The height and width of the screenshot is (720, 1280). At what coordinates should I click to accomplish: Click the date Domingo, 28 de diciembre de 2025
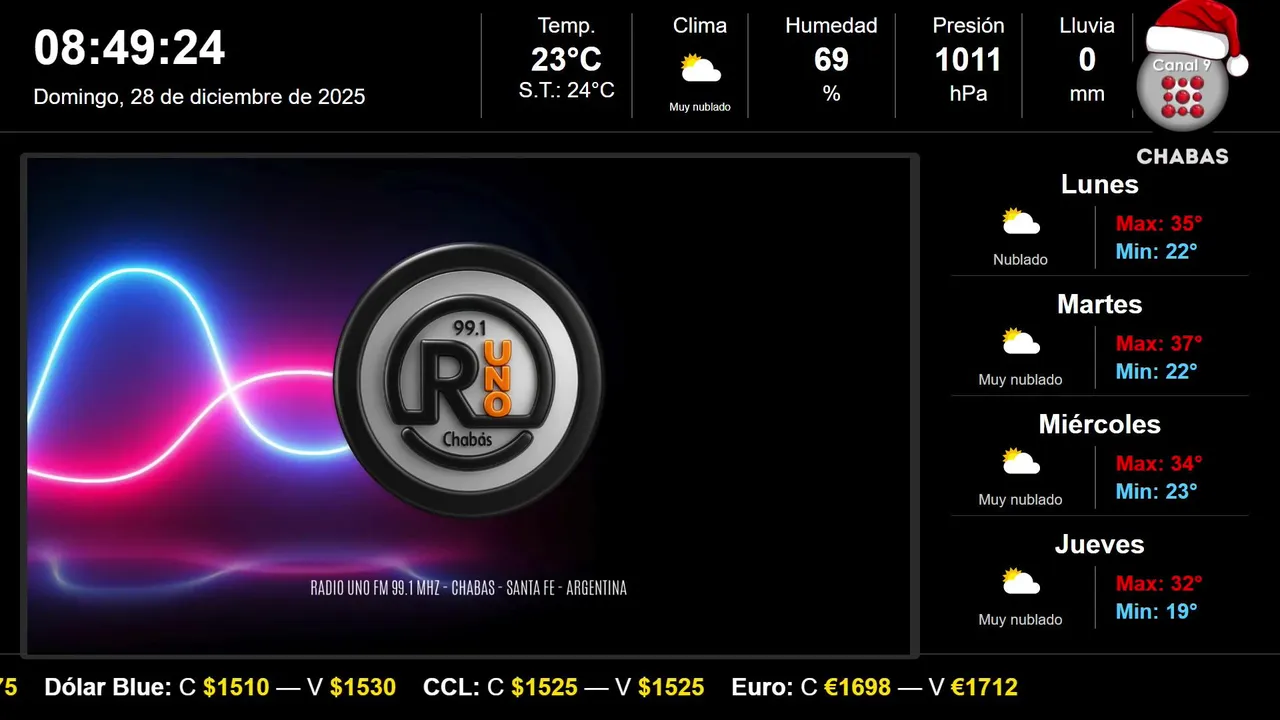(x=199, y=97)
